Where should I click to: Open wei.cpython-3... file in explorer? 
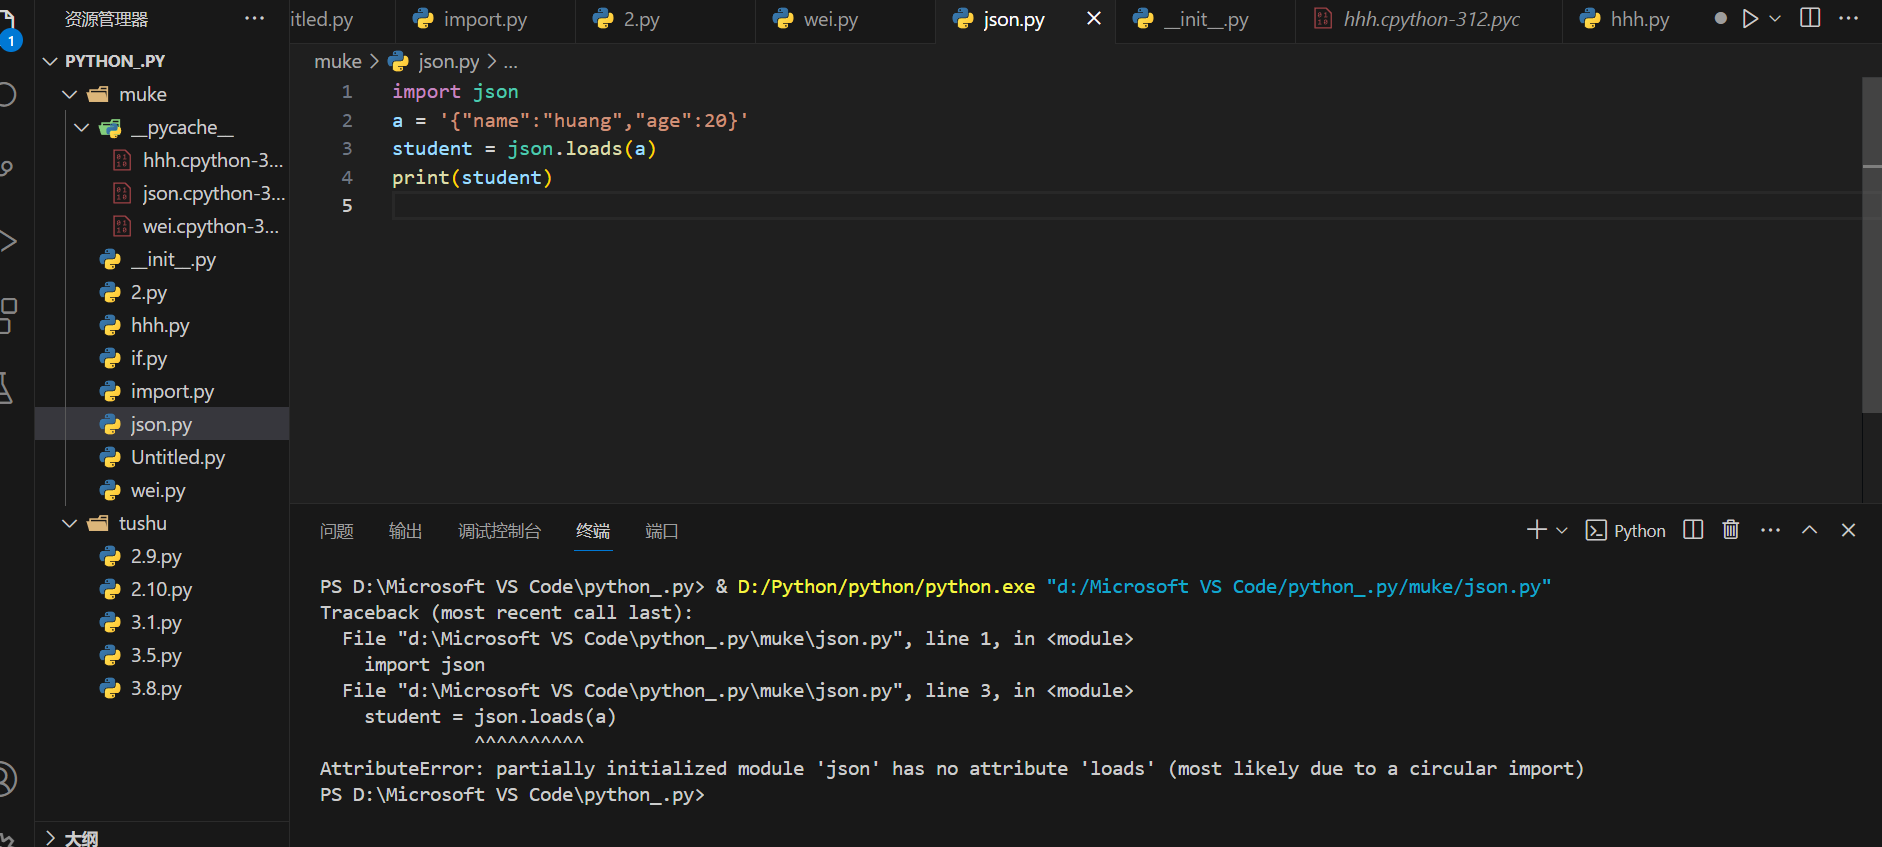click(162, 226)
